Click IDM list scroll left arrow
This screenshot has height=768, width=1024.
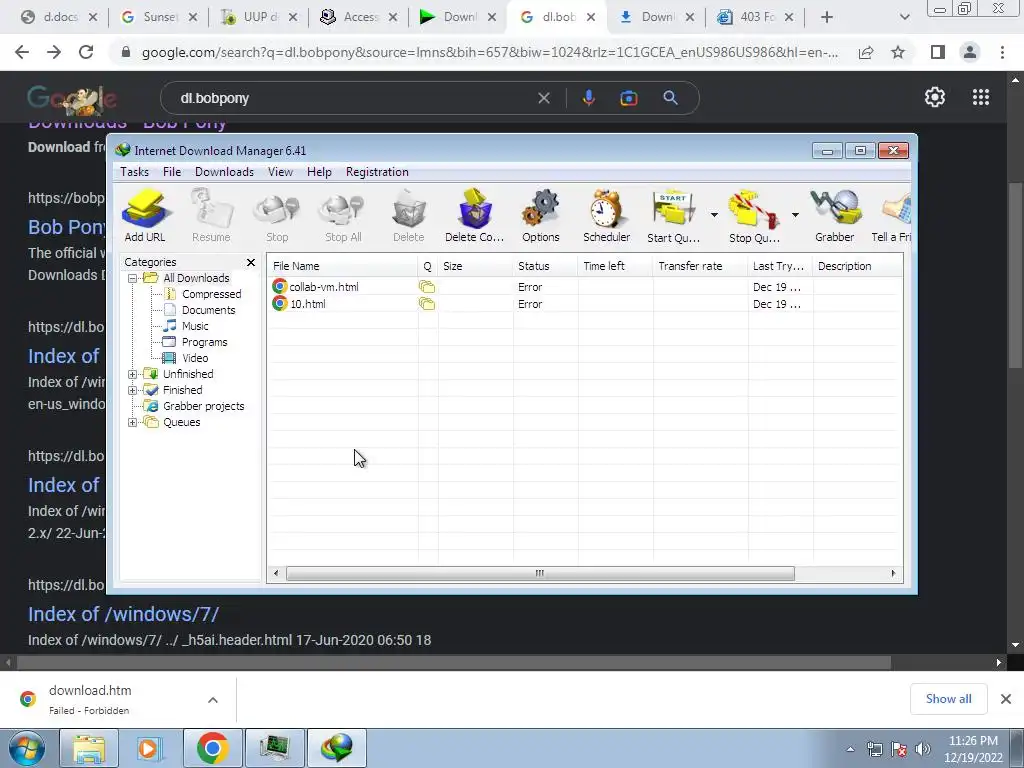pyautogui.click(x=276, y=573)
